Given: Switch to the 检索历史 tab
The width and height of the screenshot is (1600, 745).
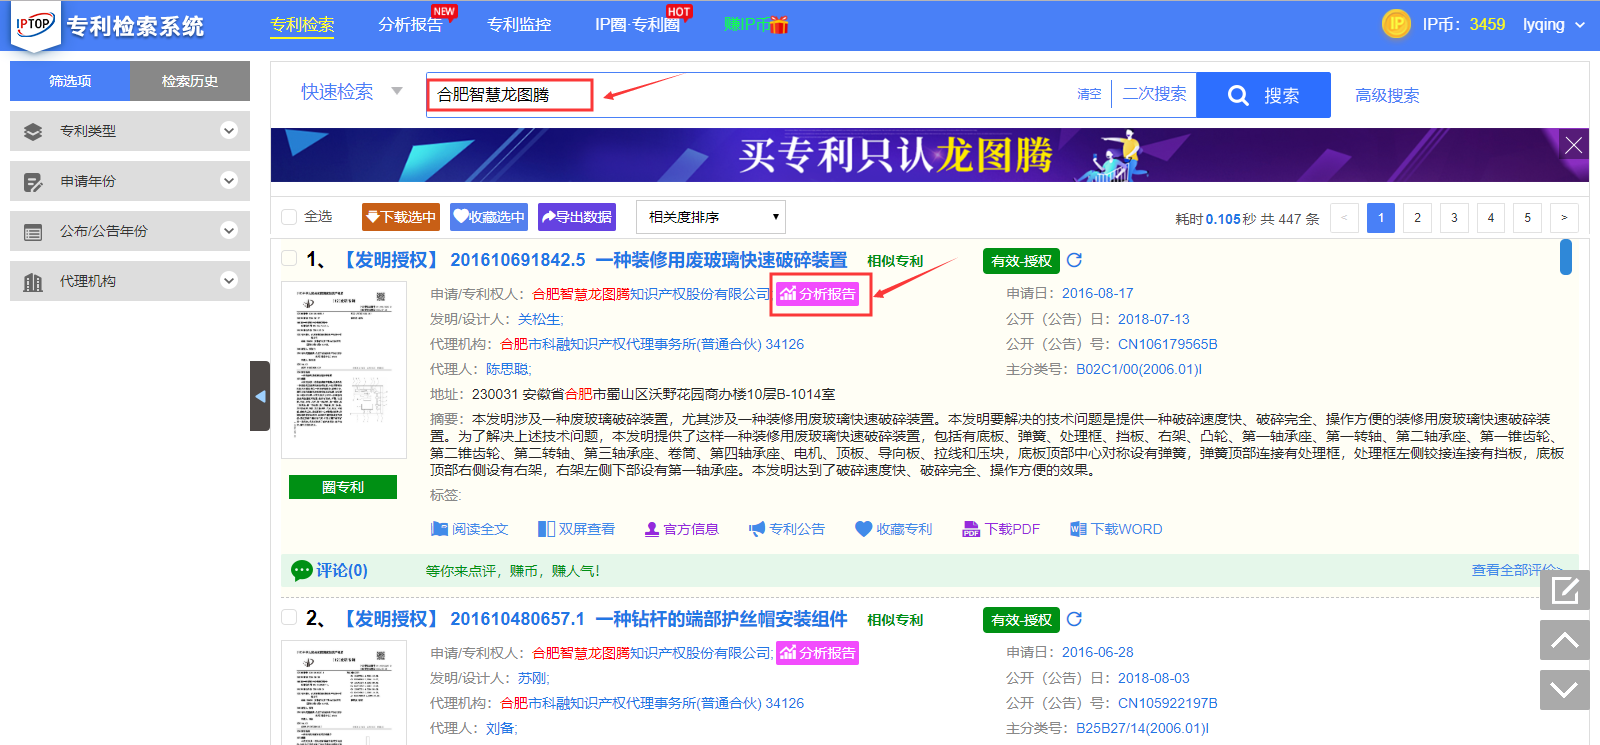Looking at the screenshot, I should click(x=190, y=81).
